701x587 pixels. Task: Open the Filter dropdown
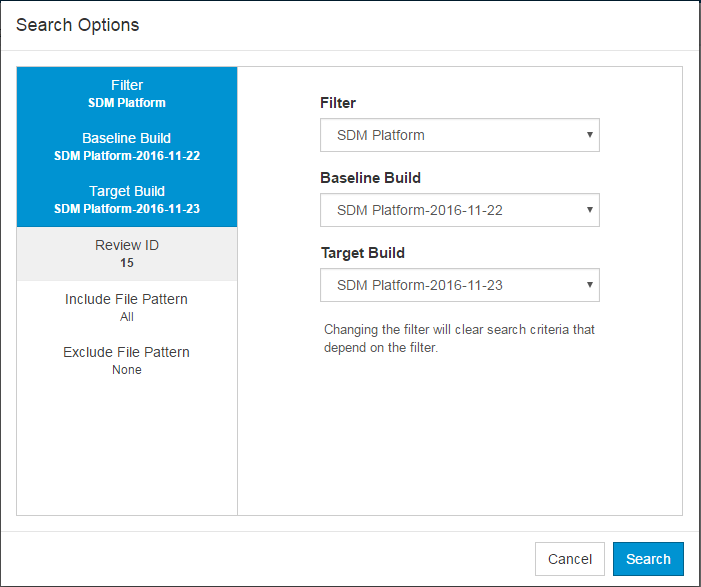pos(460,135)
